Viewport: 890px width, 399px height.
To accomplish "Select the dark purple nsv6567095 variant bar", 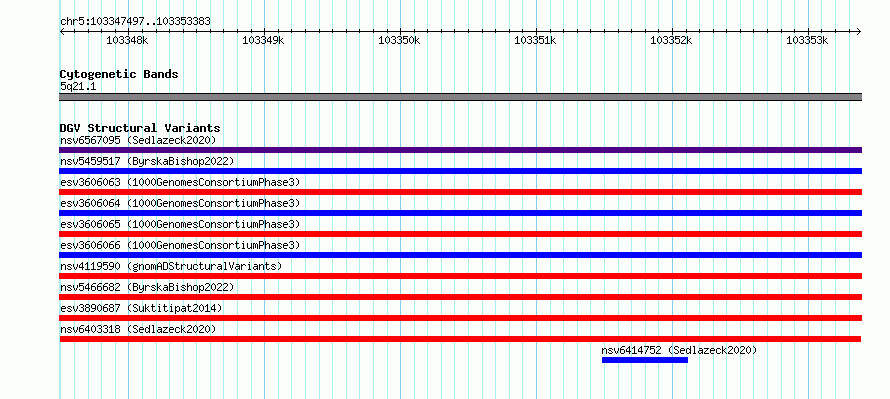I will [460, 150].
